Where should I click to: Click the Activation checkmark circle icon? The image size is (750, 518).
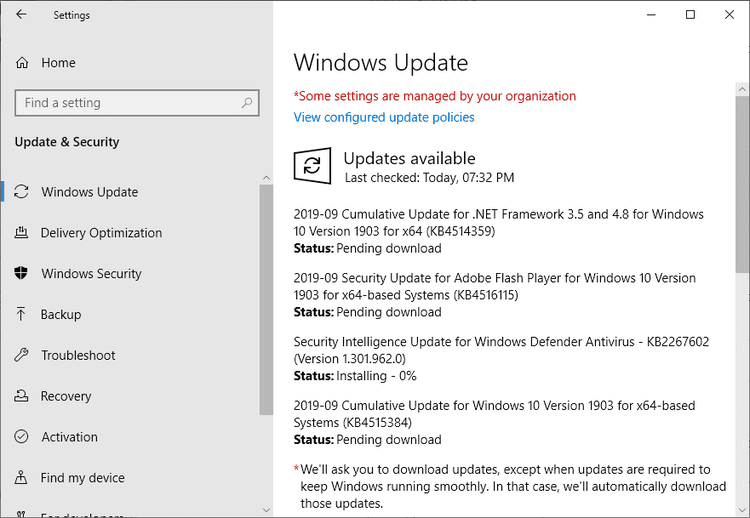pyautogui.click(x=21, y=437)
